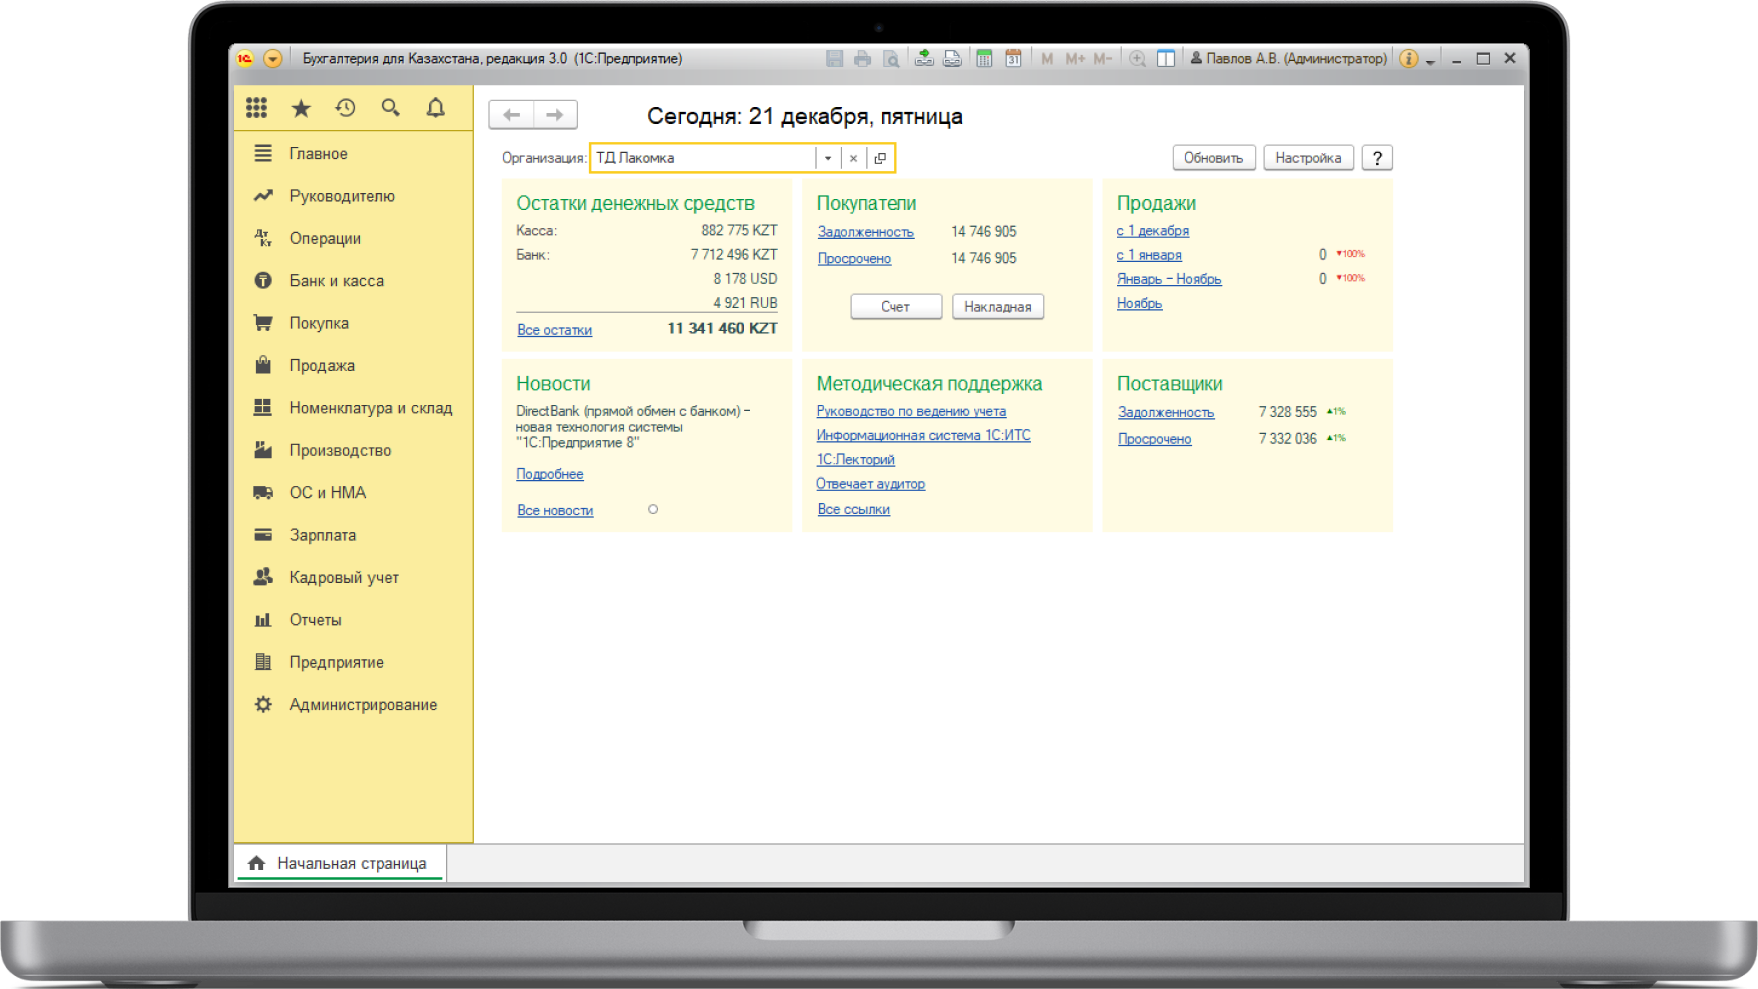Open the calculator icon in the title toolbar
1758x989 pixels.
(984, 59)
